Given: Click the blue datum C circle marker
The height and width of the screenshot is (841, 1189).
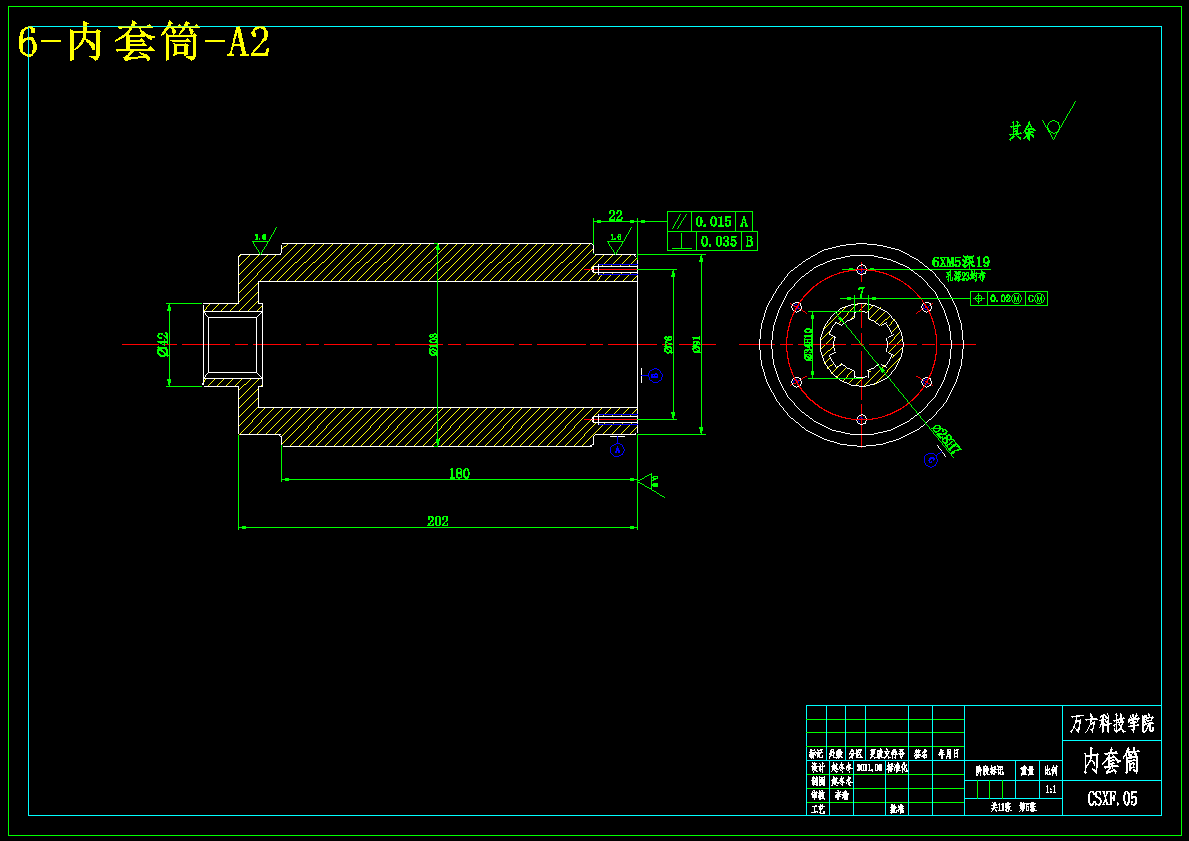Looking at the screenshot, I should pyautogui.click(x=930, y=460).
